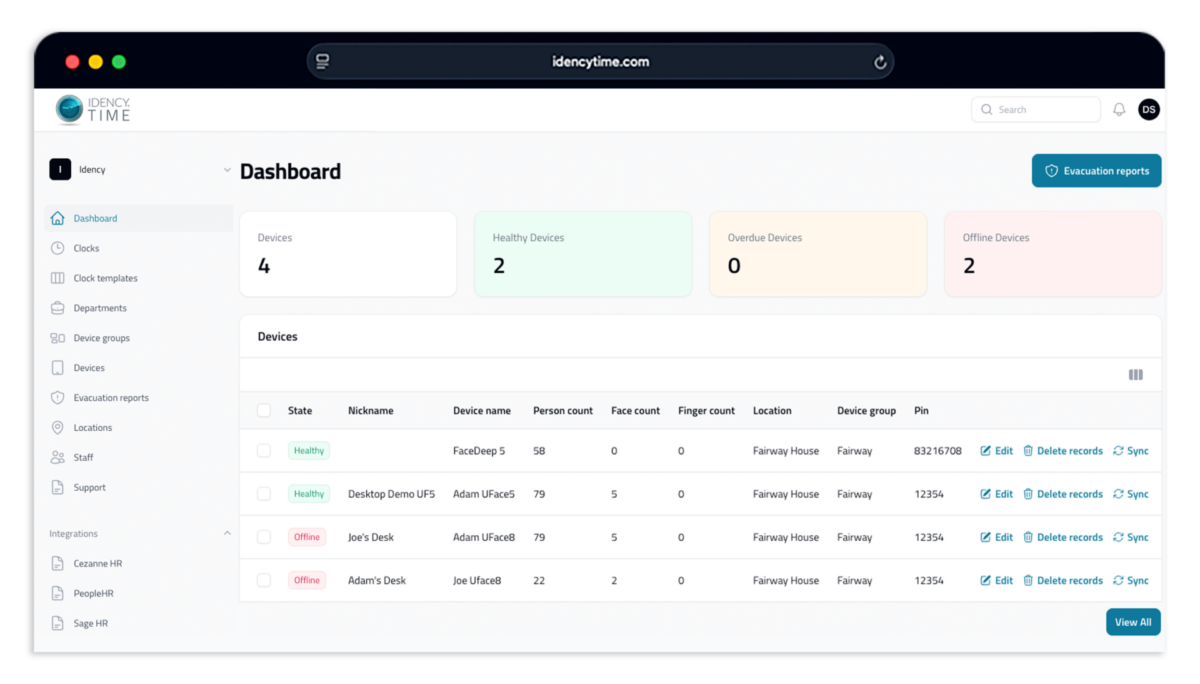Select Clock templates from the sidebar
Screen dimensions: 1200x684
[104, 278]
